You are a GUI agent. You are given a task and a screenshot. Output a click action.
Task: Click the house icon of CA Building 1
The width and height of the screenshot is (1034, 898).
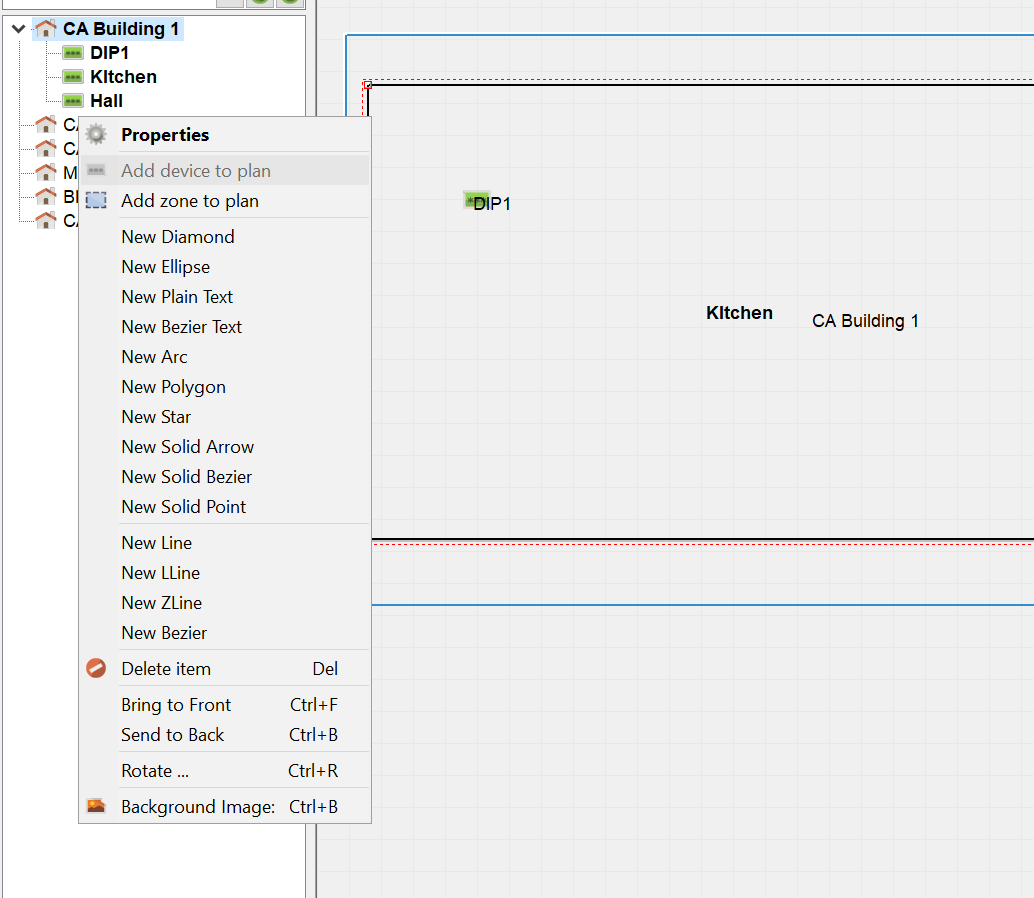[46, 29]
